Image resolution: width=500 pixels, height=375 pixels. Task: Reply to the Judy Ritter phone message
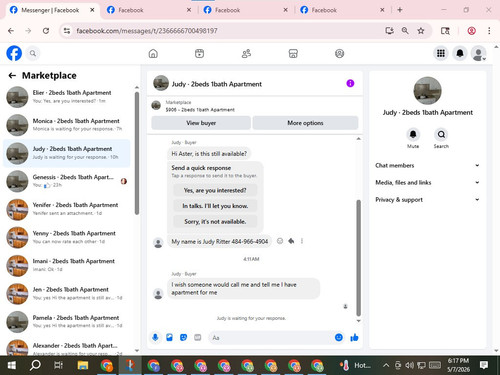tap(291, 241)
